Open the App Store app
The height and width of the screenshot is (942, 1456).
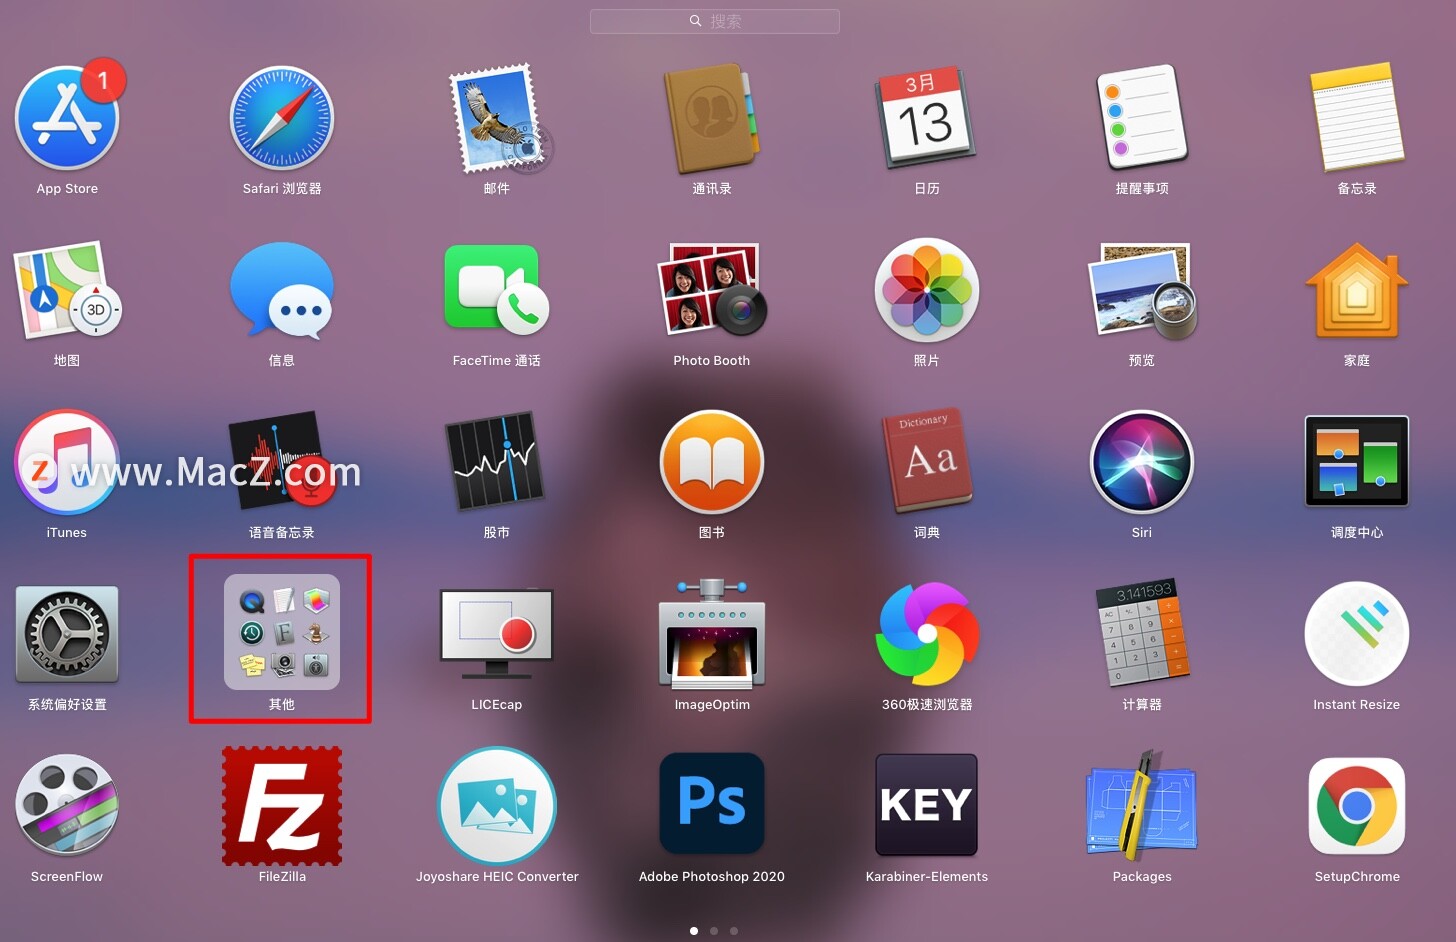click(67, 118)
